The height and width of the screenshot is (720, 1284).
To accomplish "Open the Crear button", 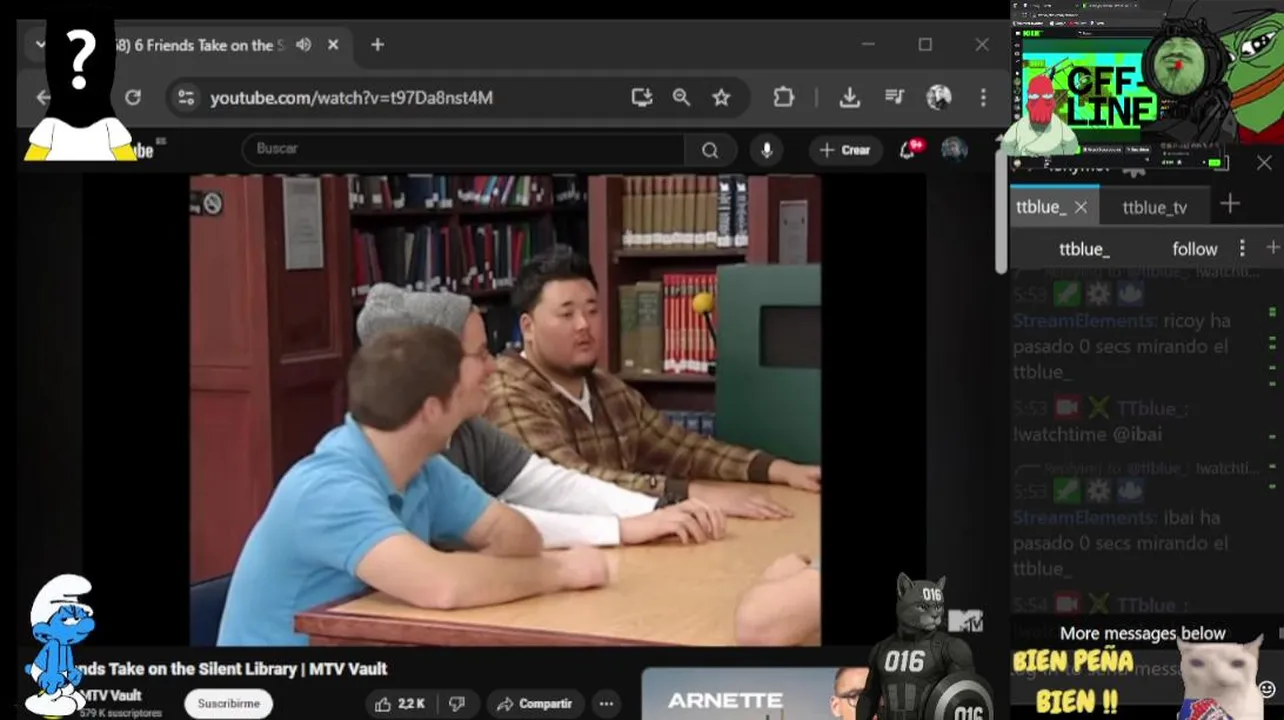I will click(845, 150).
